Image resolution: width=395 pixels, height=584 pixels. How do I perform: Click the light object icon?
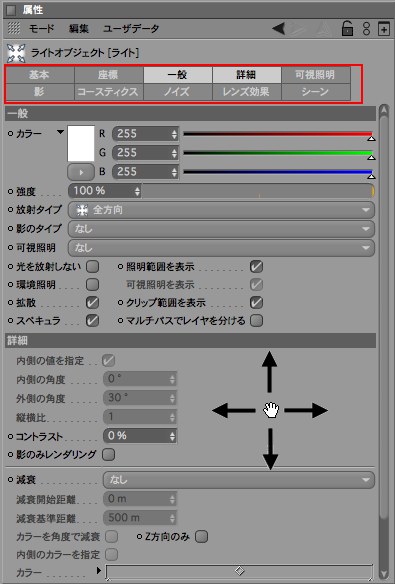click(x=16, y=53)
